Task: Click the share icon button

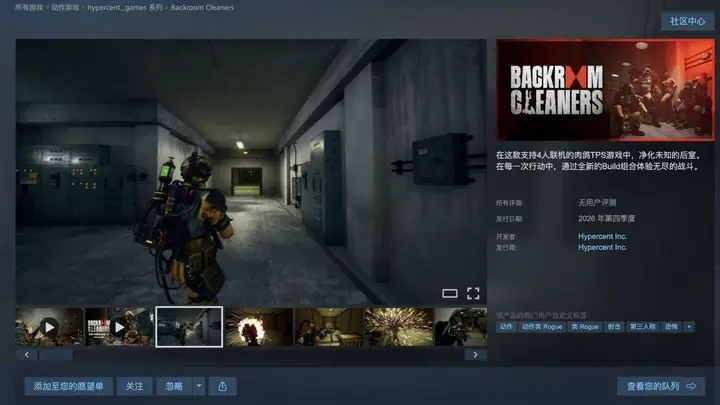Action: point(223,386)
